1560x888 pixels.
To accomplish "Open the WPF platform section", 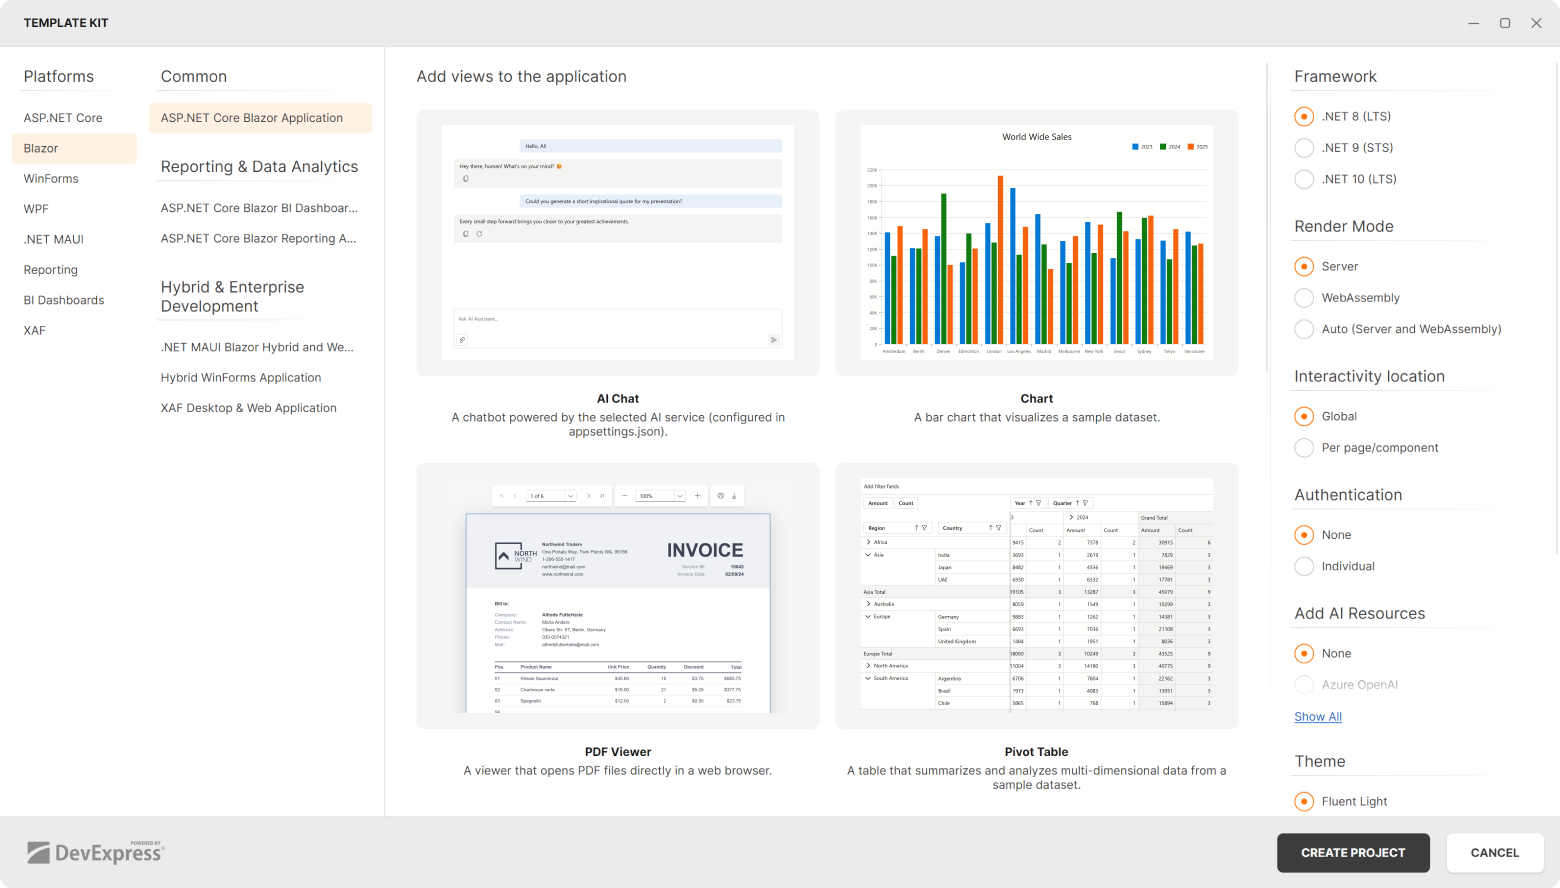I will point(36,208).
